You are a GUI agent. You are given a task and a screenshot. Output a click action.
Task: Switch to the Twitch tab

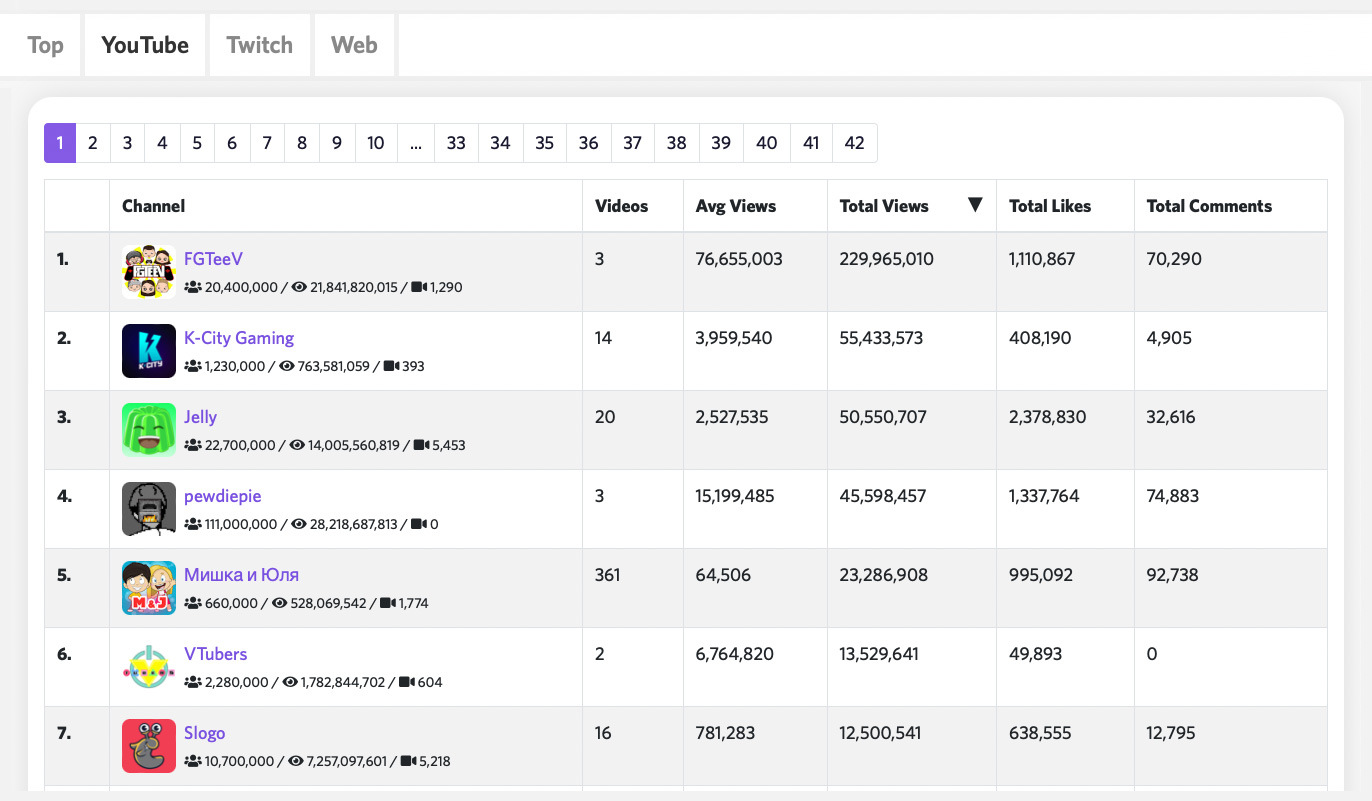point(259,44)
